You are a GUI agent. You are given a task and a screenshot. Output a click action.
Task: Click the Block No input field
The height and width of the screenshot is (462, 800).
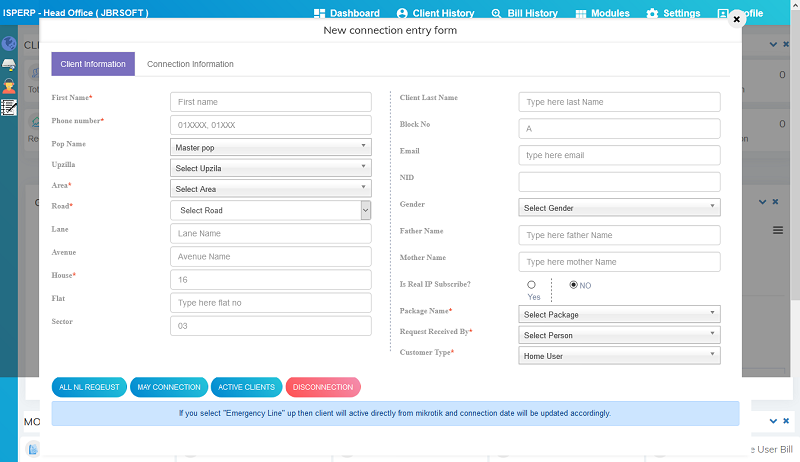(x=619, y=129)
